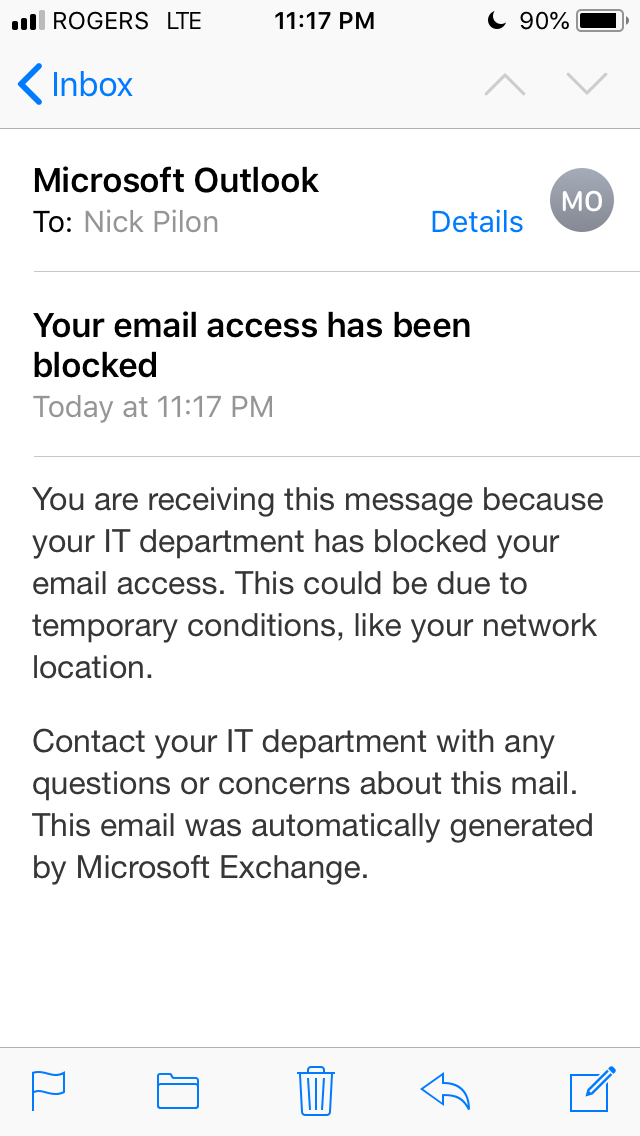Tap the battery indicator in status bar
640x1136 pixels.
click(x=602, y=21)
